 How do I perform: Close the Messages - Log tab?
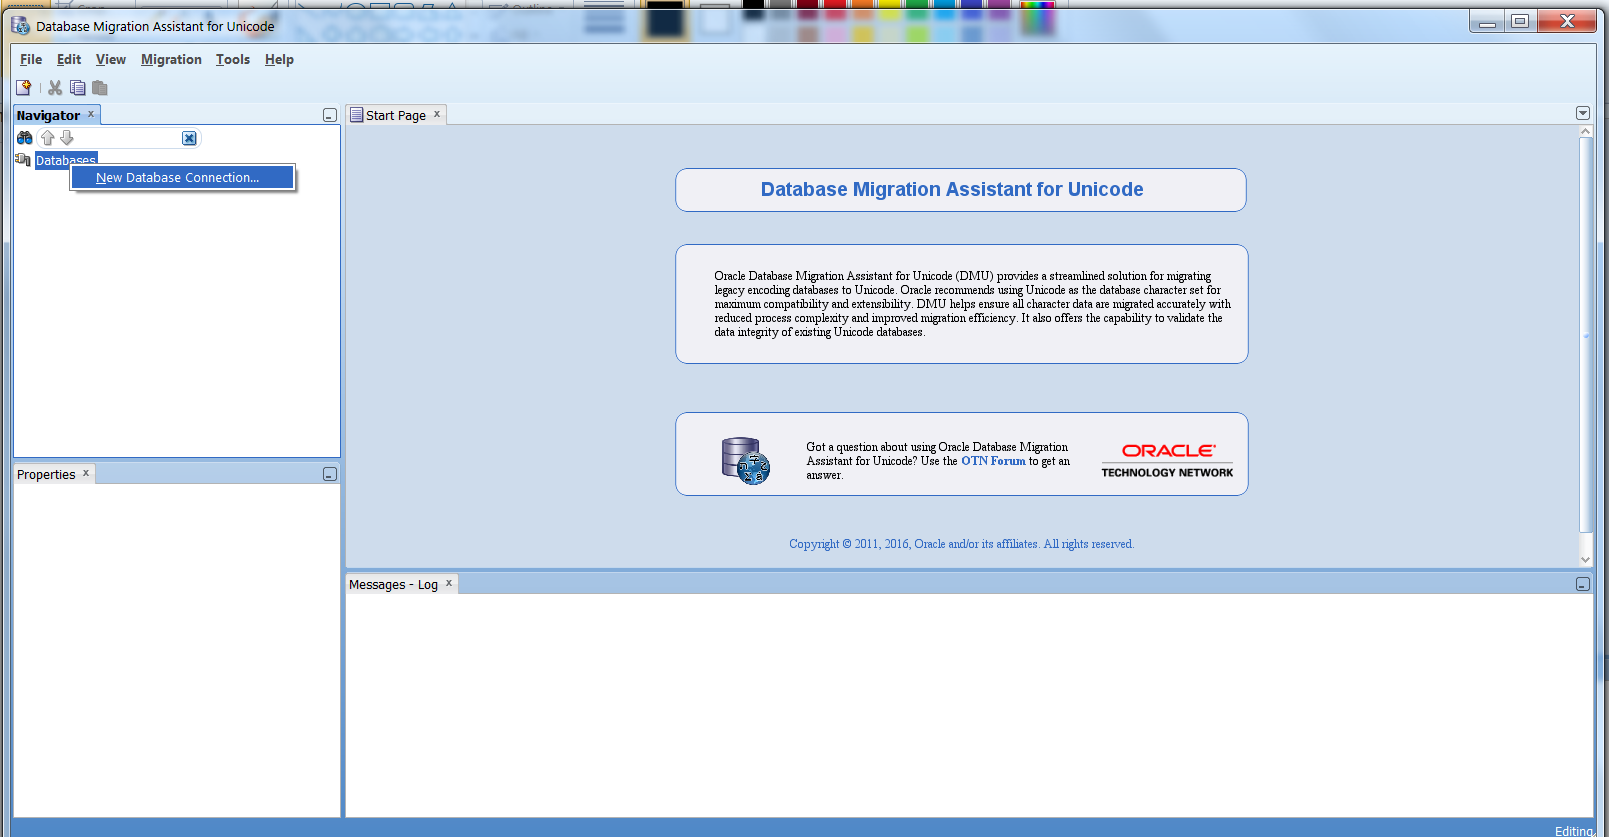click(x=449, y=583)
